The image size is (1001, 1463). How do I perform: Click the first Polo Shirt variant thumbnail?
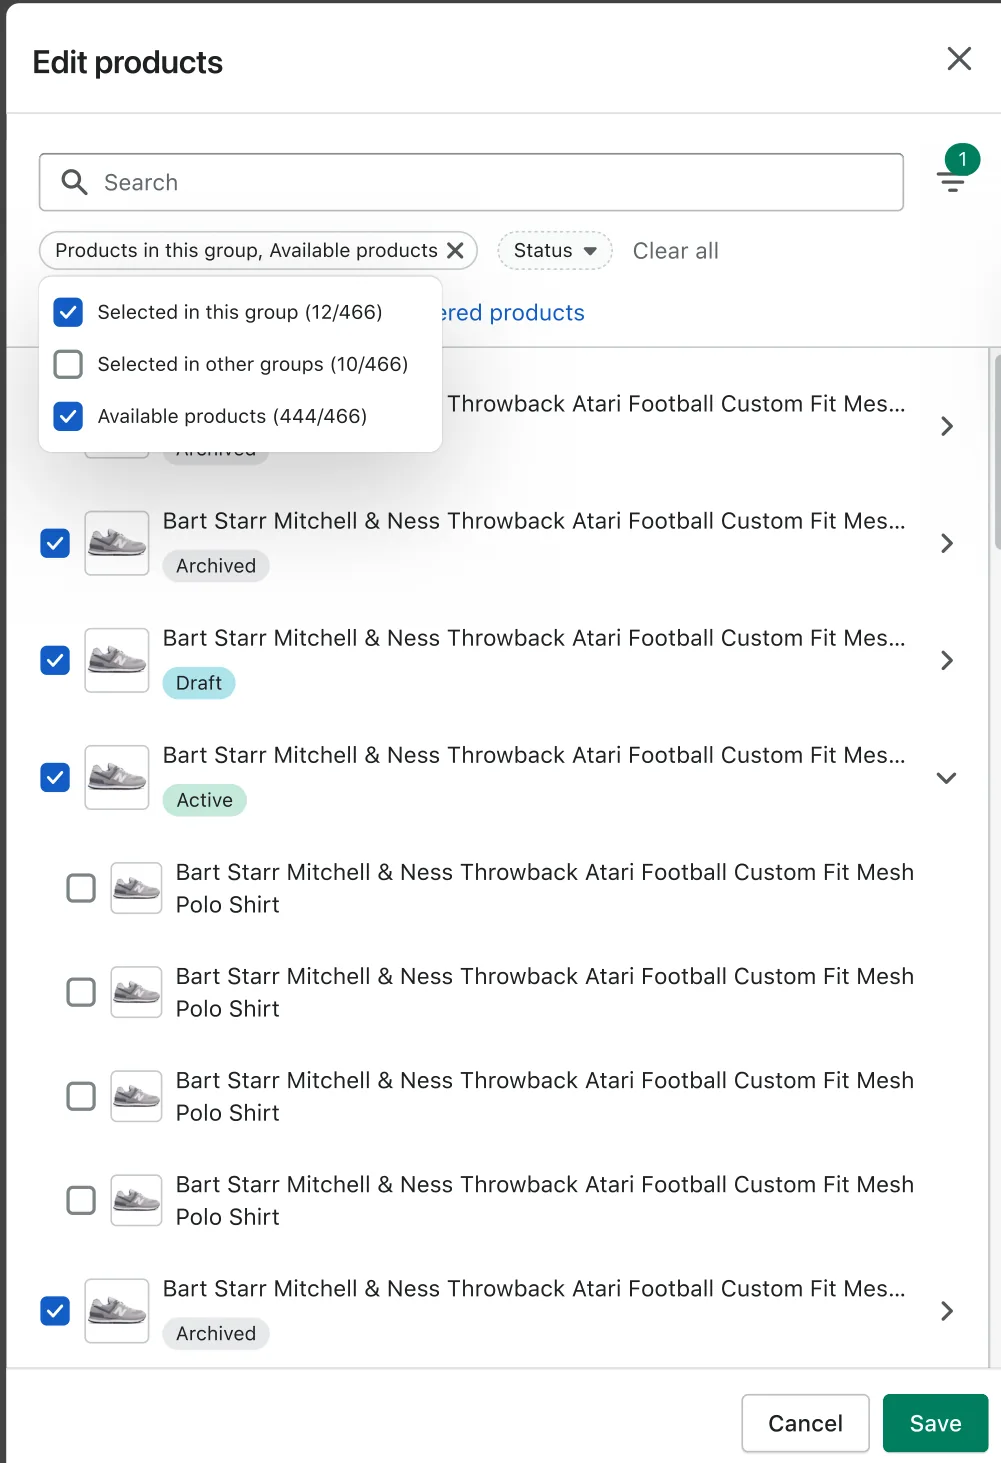click(136, 888)
